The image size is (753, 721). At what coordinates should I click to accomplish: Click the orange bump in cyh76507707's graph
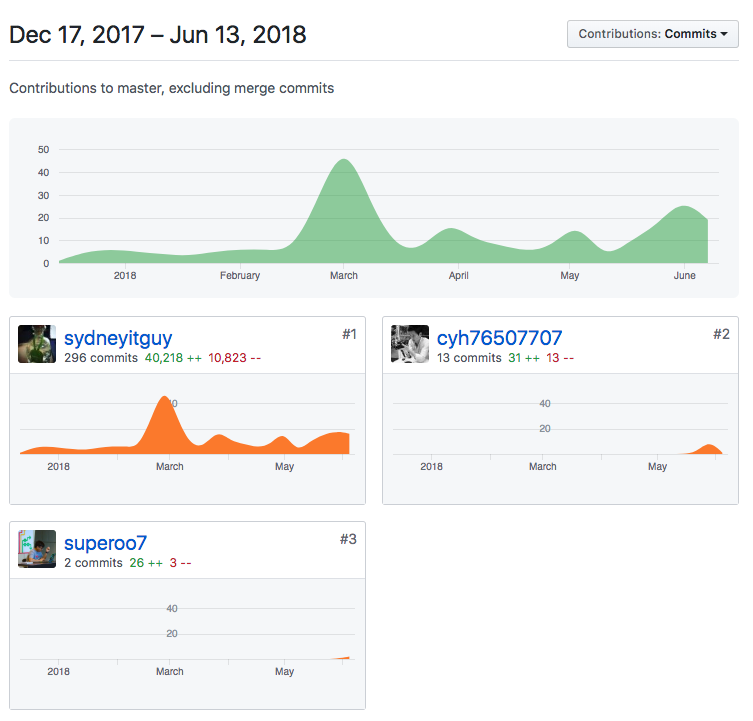tap(709, 447)
